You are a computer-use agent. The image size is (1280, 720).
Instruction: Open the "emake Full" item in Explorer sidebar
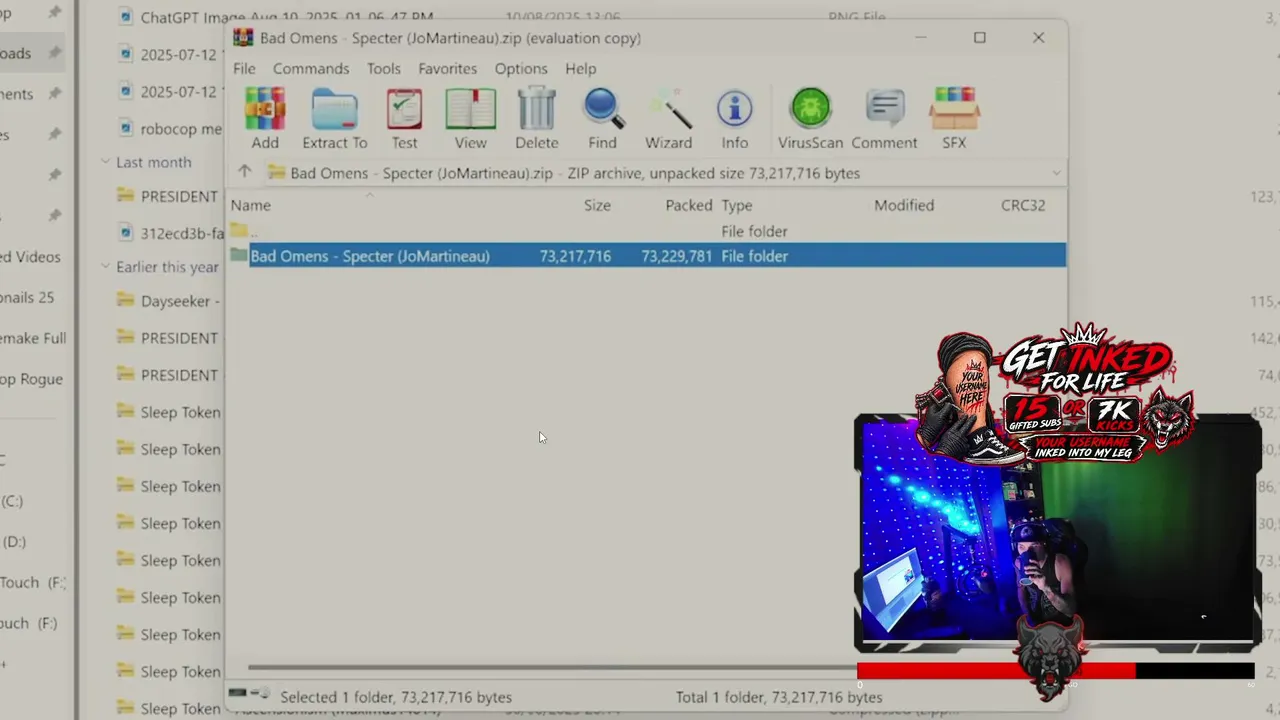(32, 338)
